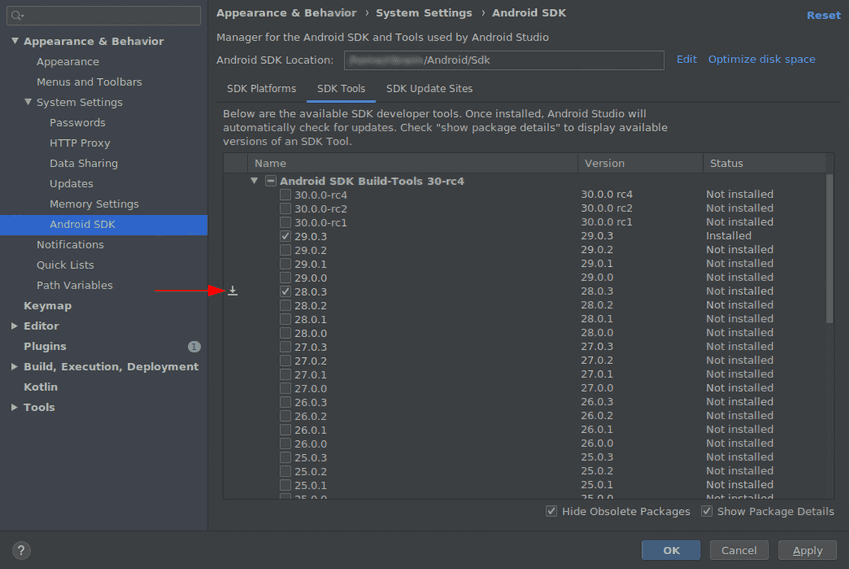
Task: Check the 26.0.0 checkbox
Action: [285, 443]
